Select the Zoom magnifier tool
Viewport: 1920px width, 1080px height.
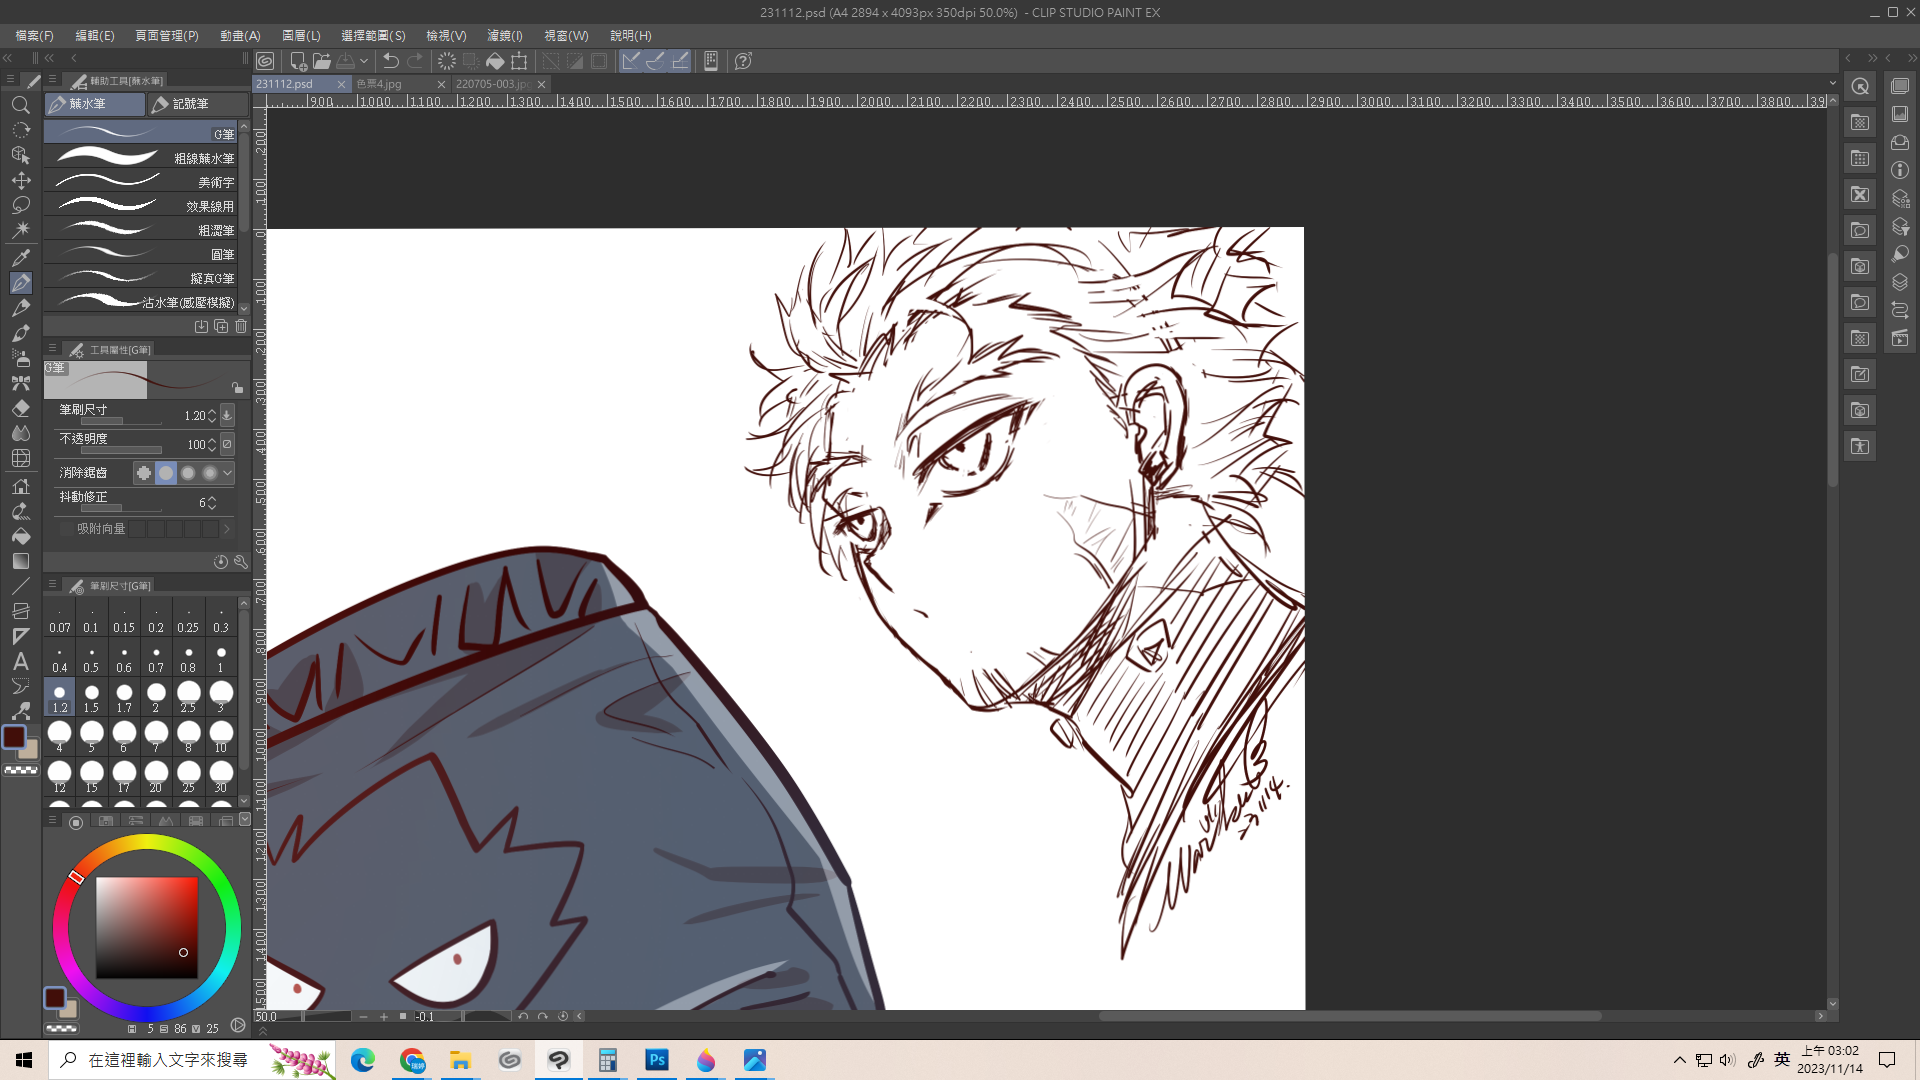20,105
